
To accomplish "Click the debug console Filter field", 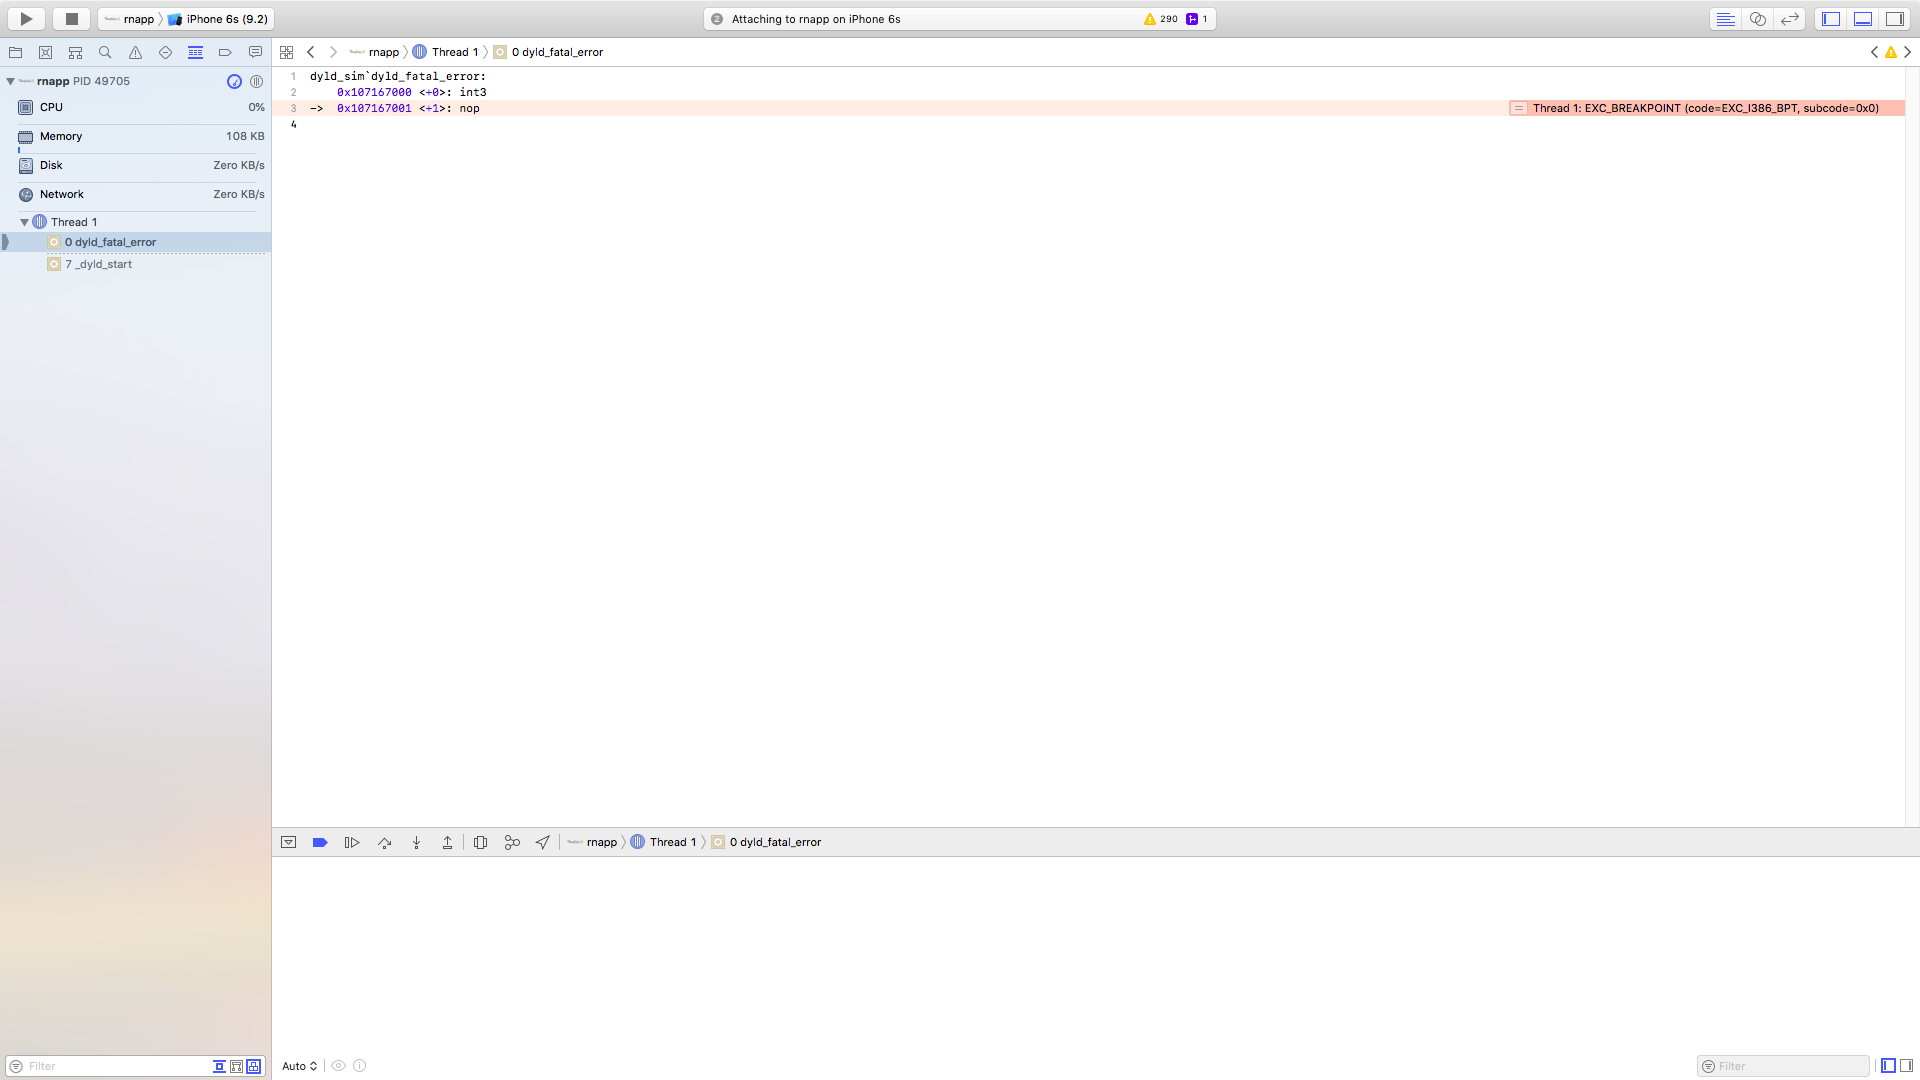I will tap(1783, 1066).
